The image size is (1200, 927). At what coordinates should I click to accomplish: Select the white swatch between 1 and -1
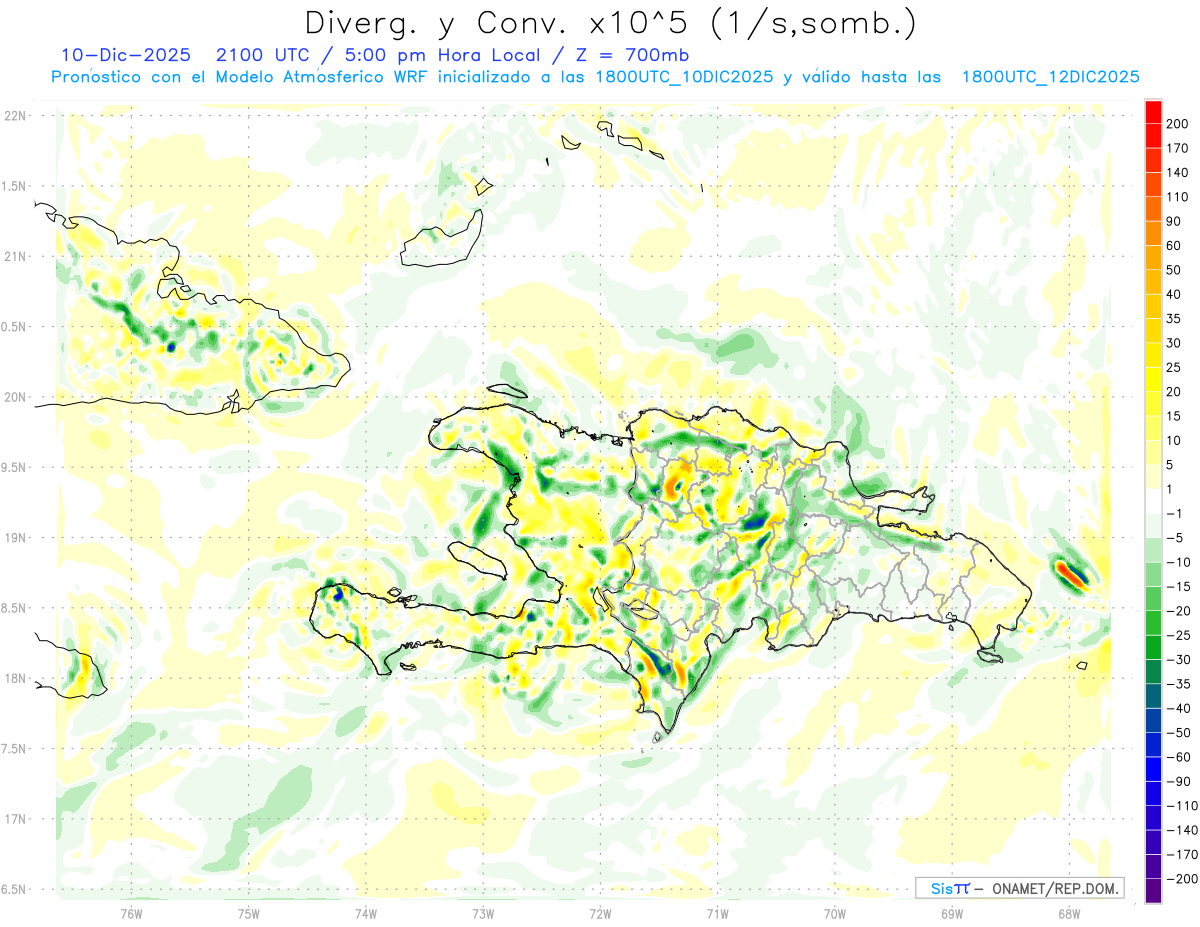pos(1154,502)
